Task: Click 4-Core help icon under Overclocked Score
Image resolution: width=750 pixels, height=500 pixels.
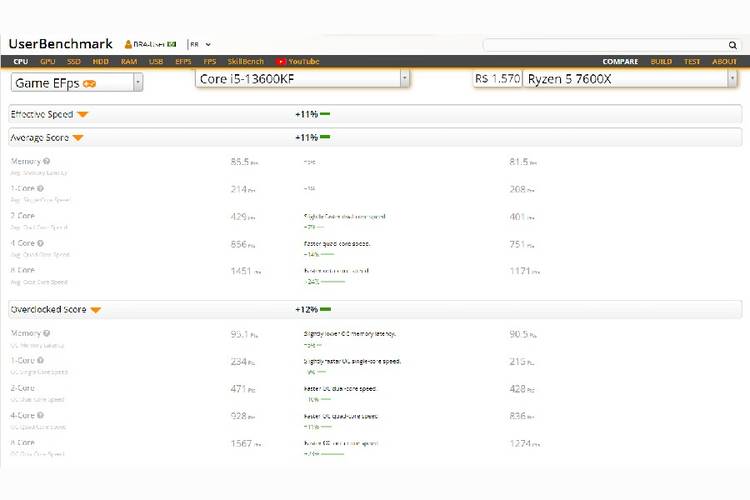Action: [x=40, y=415]
